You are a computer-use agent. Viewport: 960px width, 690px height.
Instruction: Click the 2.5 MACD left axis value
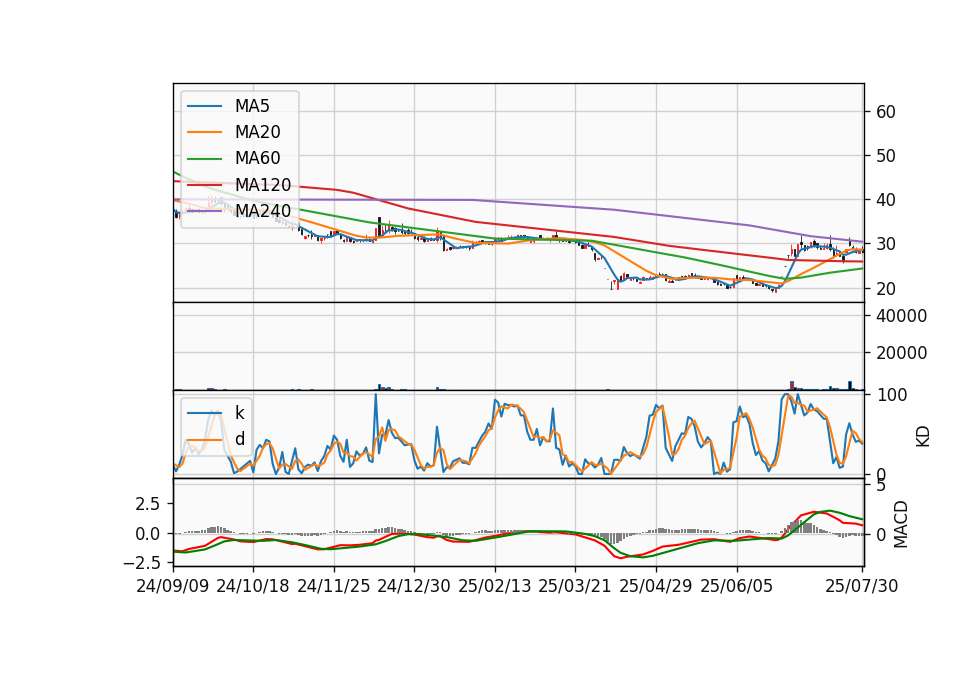pyautogui.click(x=148, y=504)
